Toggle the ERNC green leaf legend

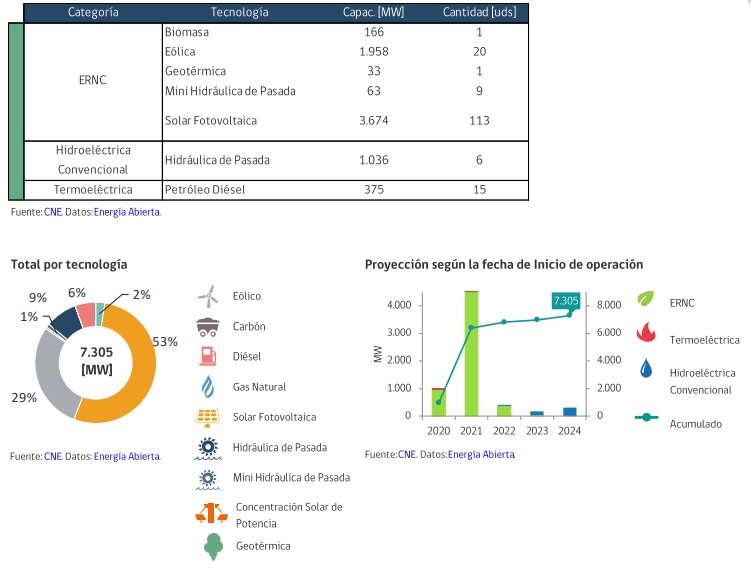647,301
